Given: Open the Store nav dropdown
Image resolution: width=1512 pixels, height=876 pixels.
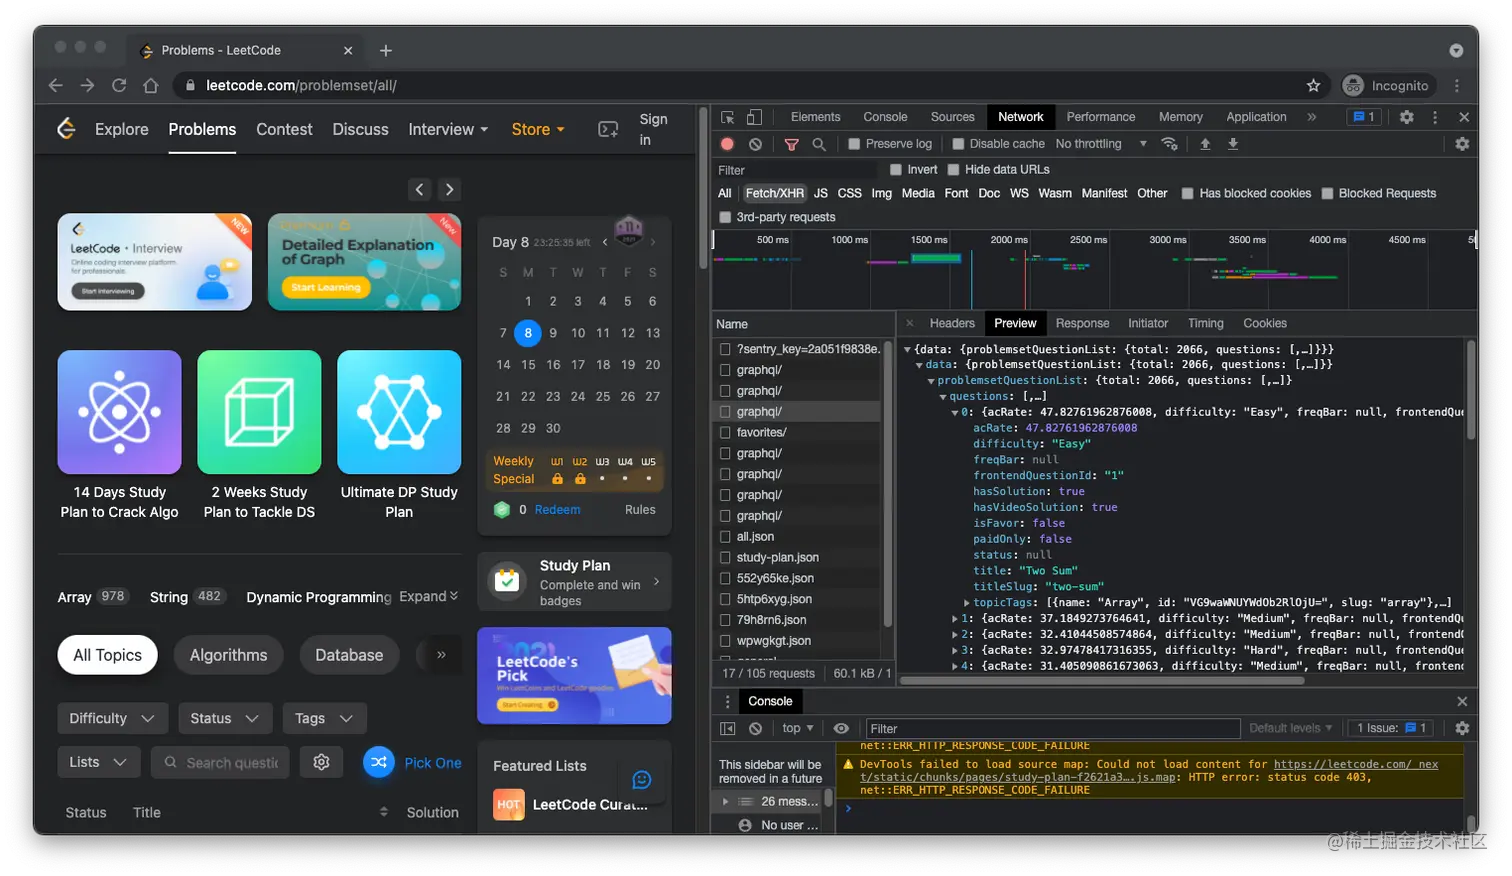Looking at the screenshot, I should pos(538,129).
